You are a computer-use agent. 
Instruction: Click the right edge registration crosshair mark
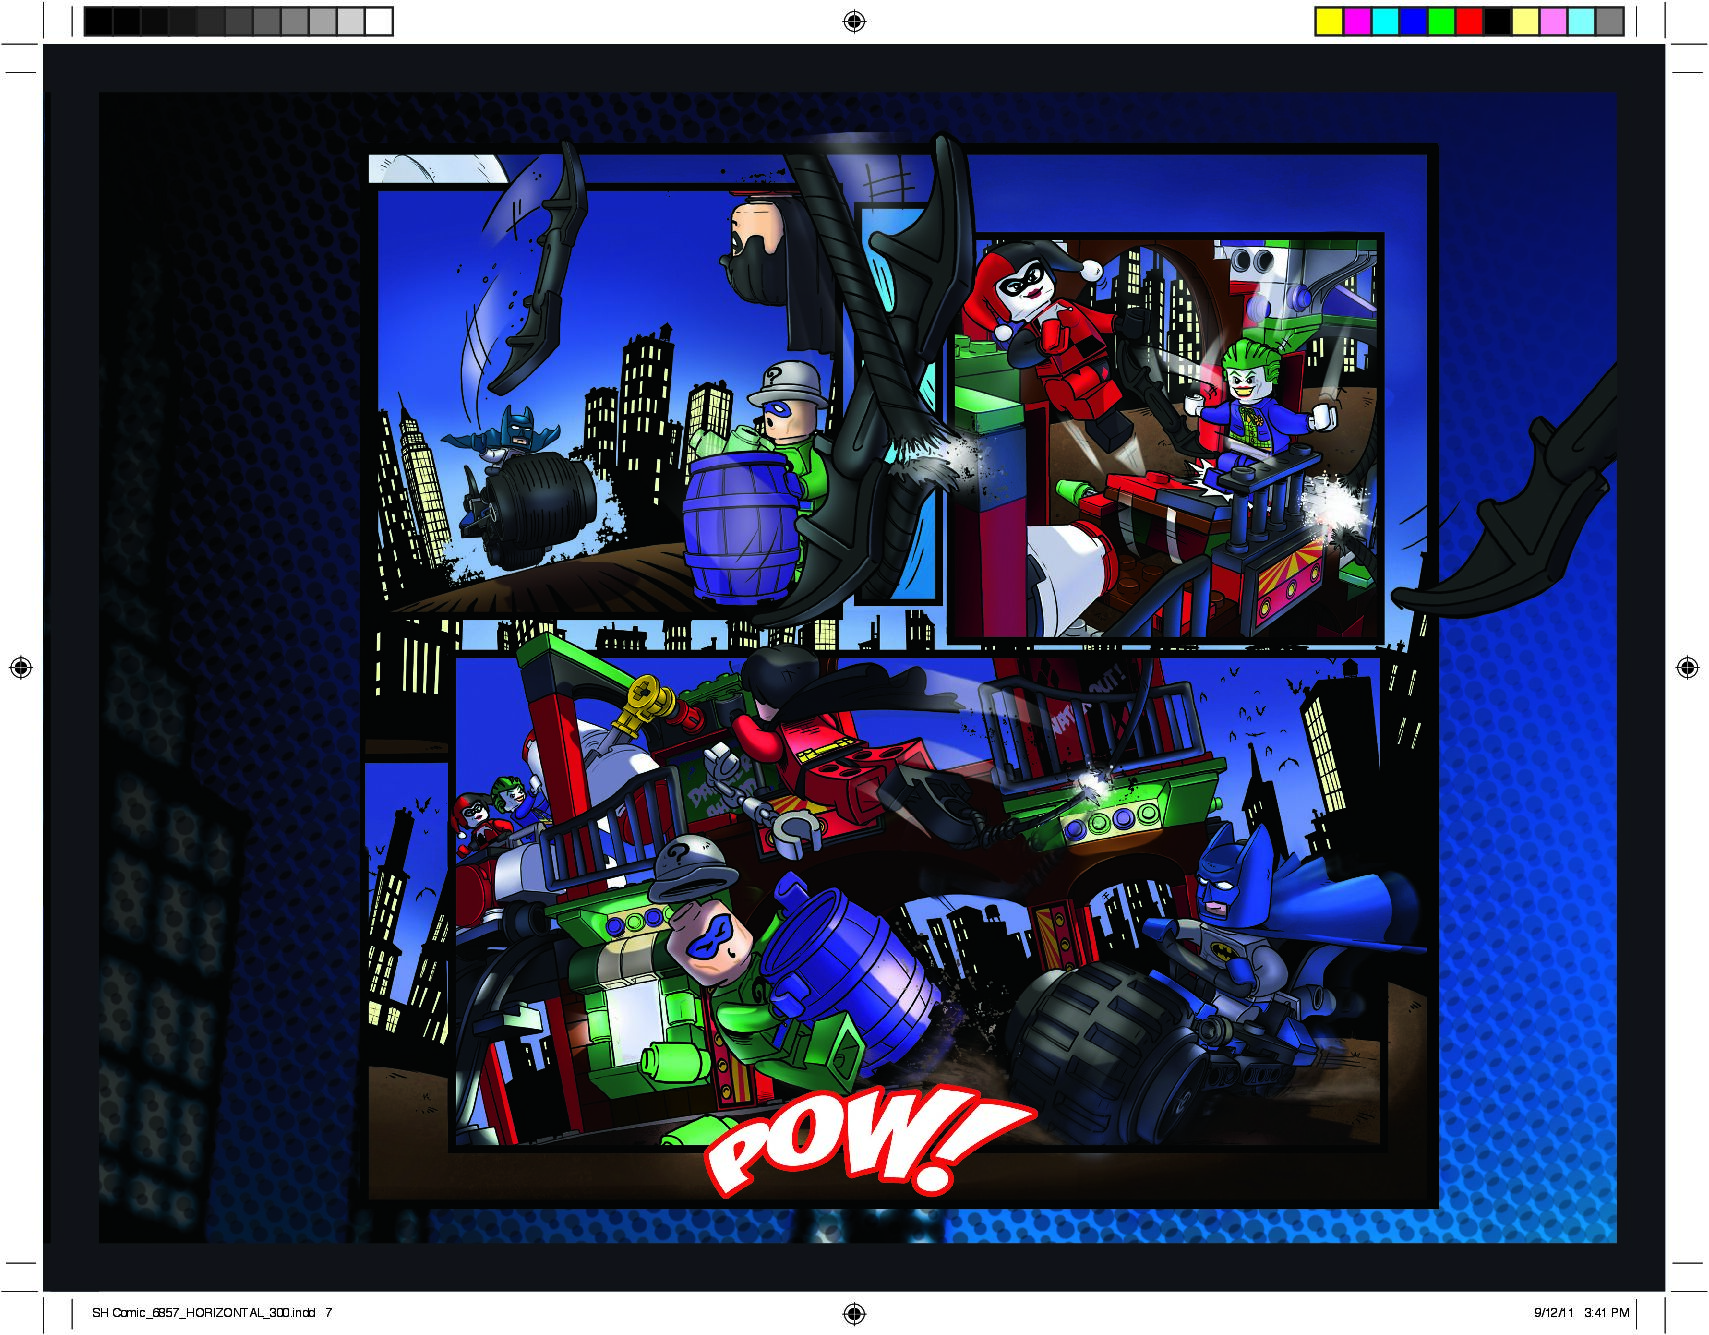tap(1687, 667)
